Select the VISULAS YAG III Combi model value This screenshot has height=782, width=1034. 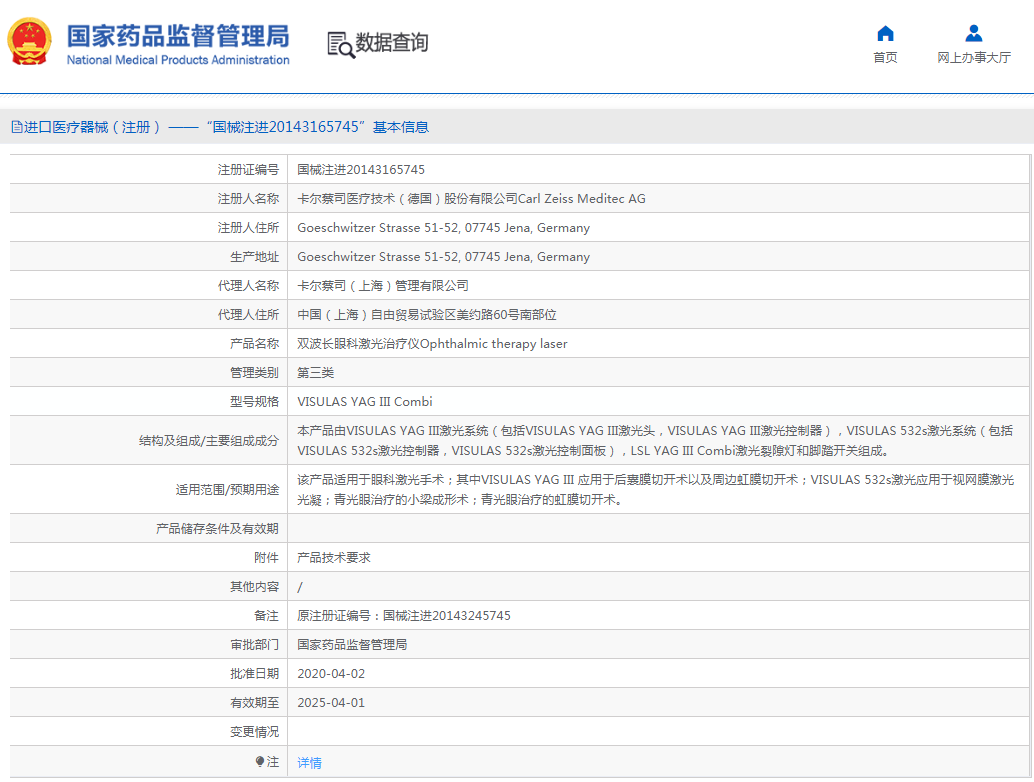click(365, 402)
